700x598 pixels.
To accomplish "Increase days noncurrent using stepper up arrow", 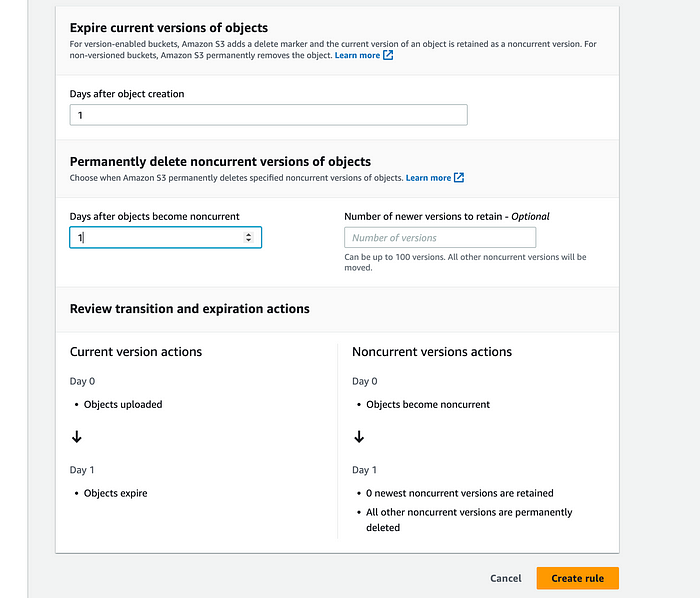I will tap(249, 234).
